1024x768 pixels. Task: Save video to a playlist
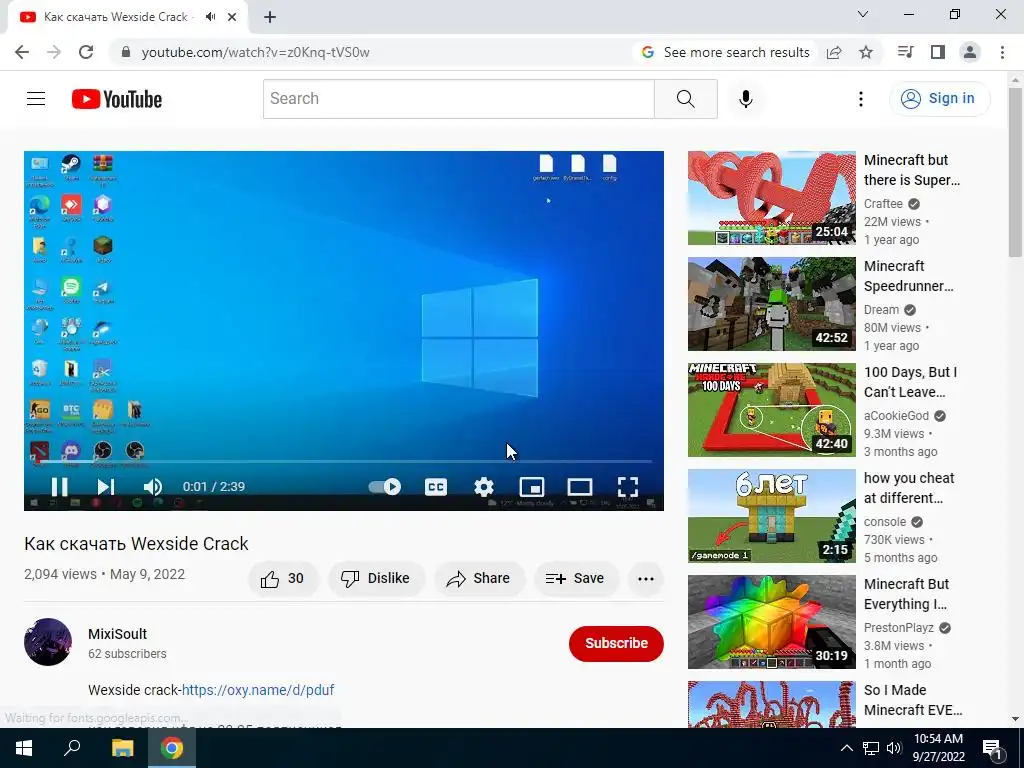click(x=575, y=579)
